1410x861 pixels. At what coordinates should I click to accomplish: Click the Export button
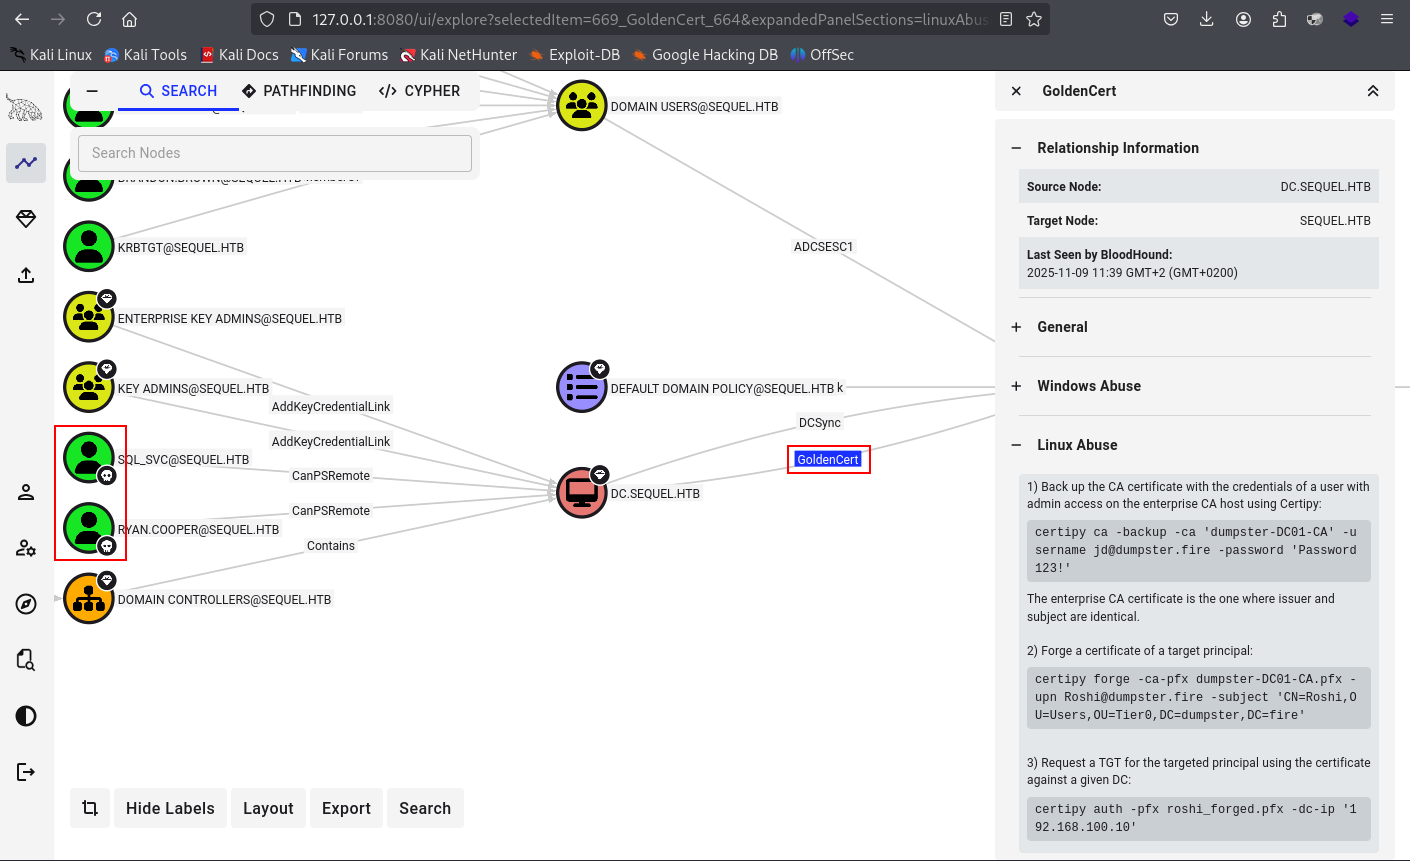click(x=346, y=808)
